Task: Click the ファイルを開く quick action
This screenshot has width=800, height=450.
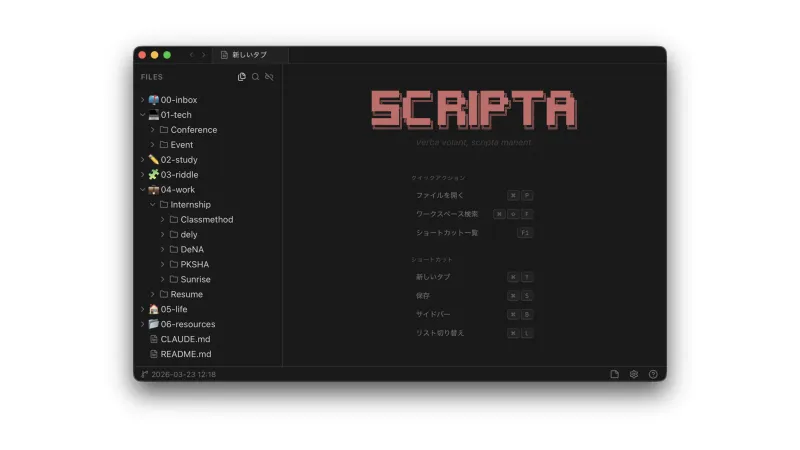Action: (x=473, y=195)
